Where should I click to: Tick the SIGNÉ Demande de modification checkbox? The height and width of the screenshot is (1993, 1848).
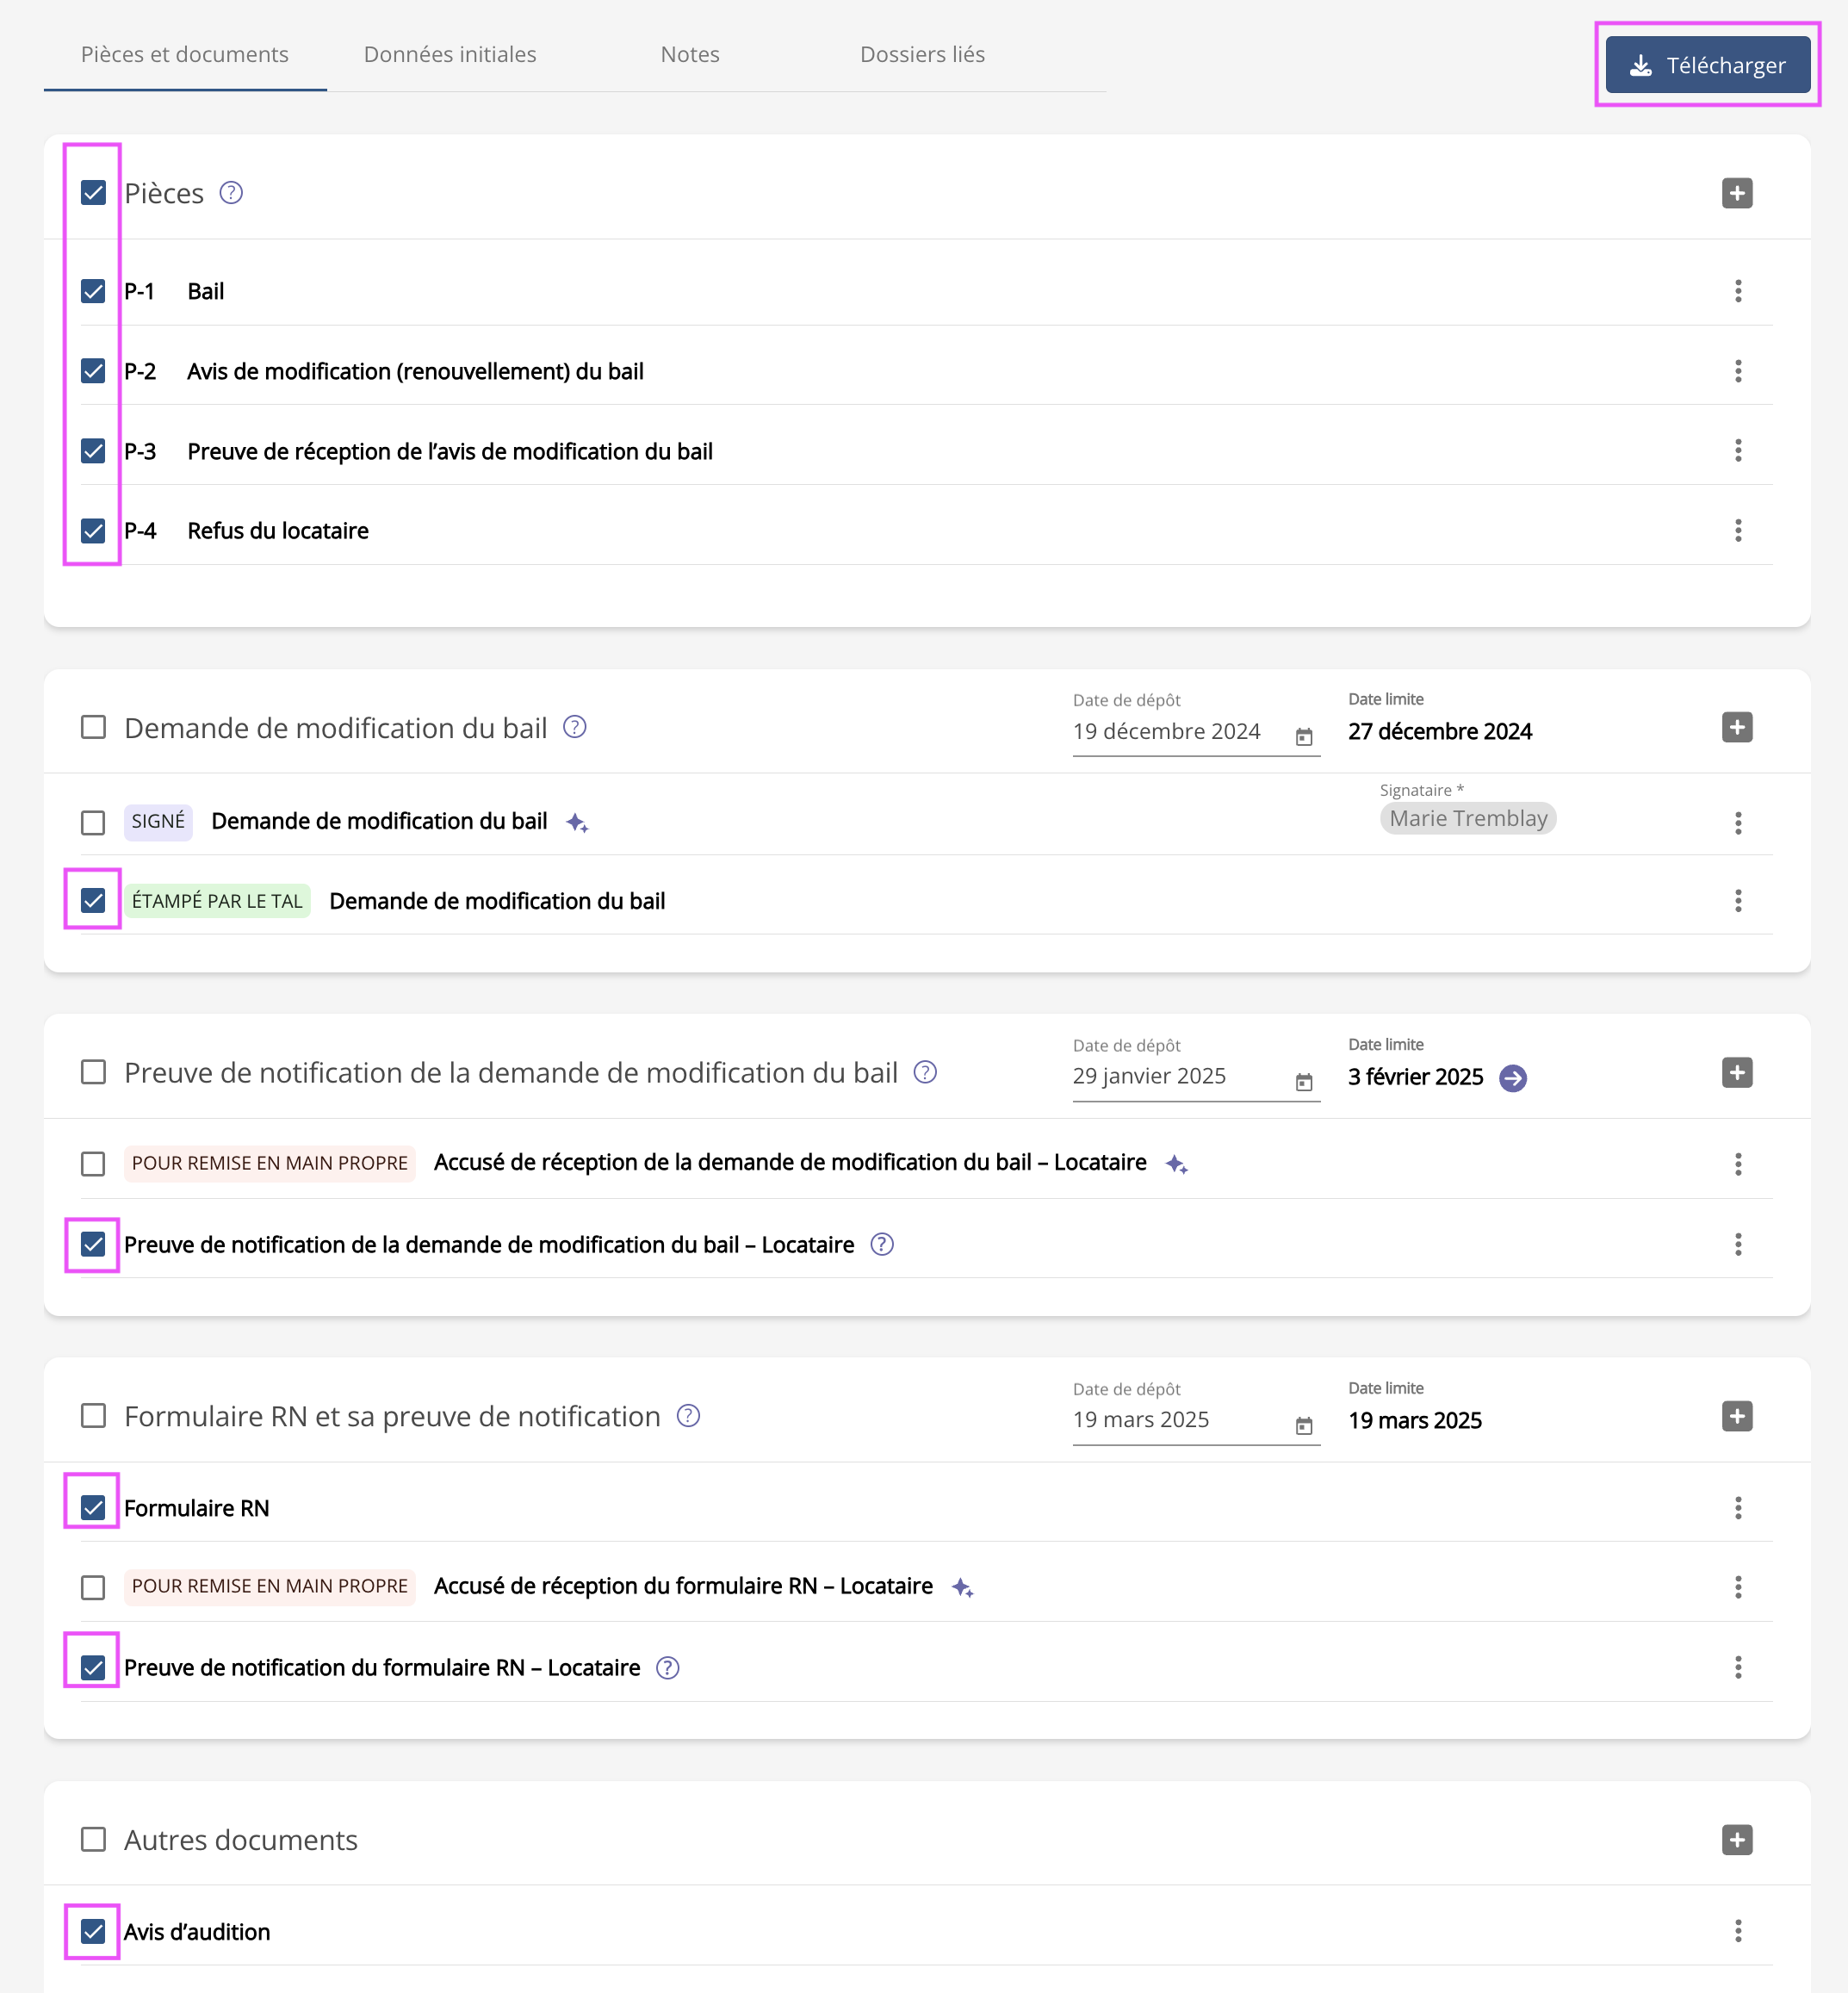(93, 823)
